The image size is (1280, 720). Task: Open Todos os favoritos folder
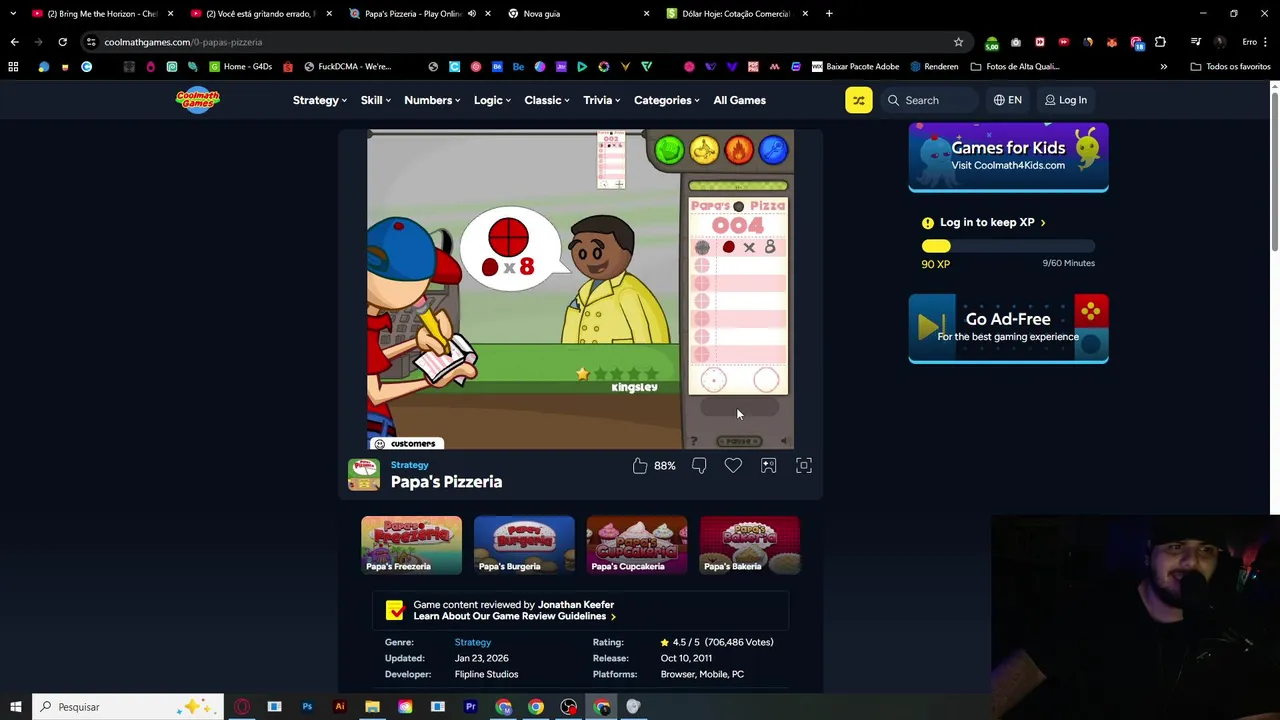click(x=1230, y=67)
